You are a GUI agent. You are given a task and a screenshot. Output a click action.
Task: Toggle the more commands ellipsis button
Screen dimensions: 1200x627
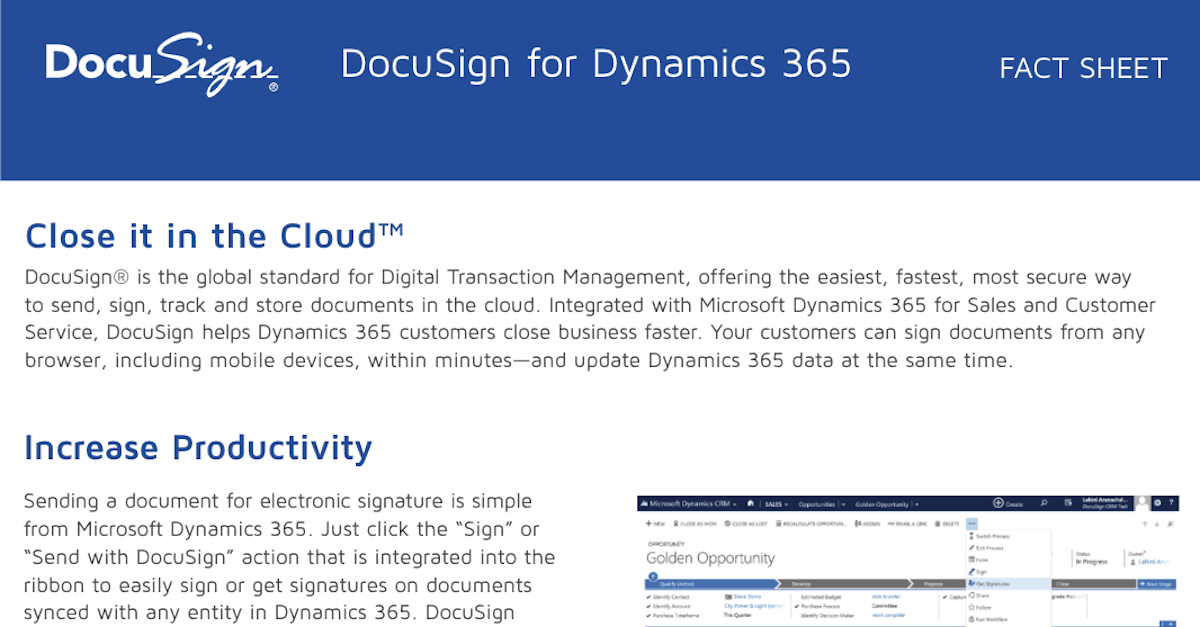tap(972, 523)
